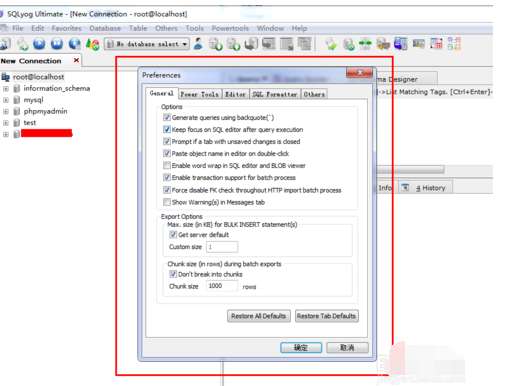Expand the phpmyadmin database node
513x386 pixels.
pos(6,111)
